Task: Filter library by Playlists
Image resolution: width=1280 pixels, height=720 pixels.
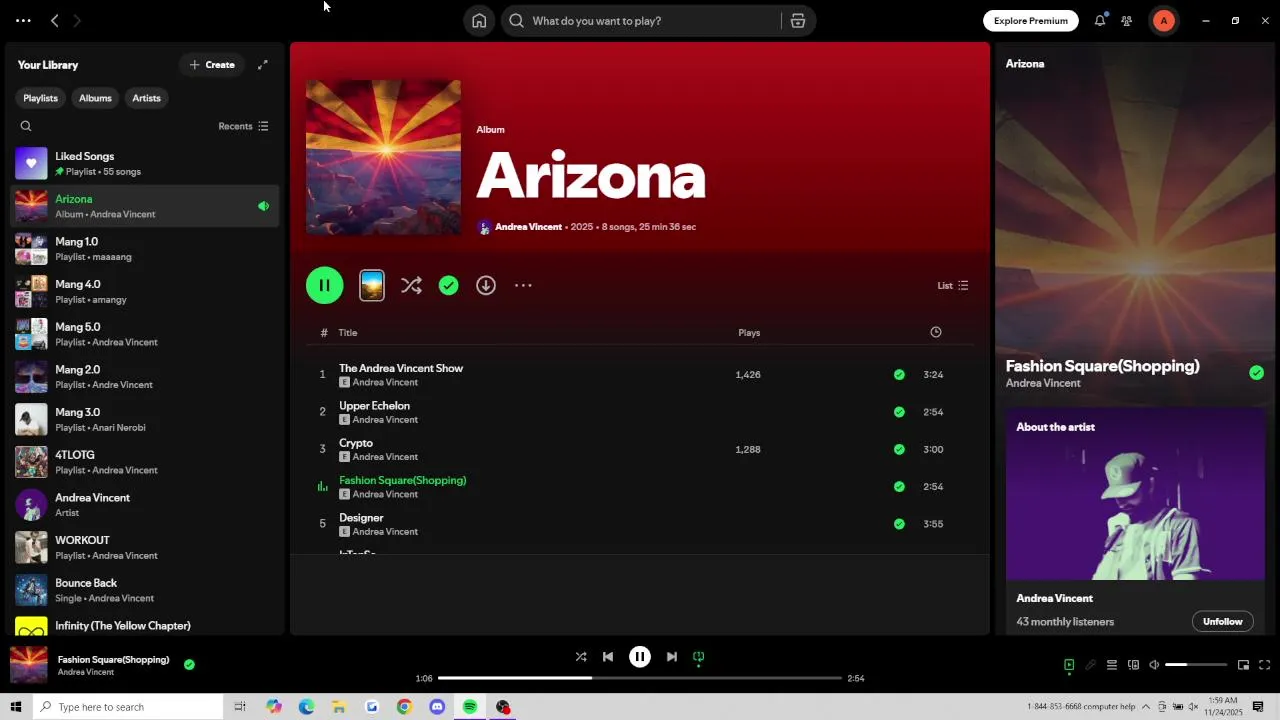Action: (41, 98)
